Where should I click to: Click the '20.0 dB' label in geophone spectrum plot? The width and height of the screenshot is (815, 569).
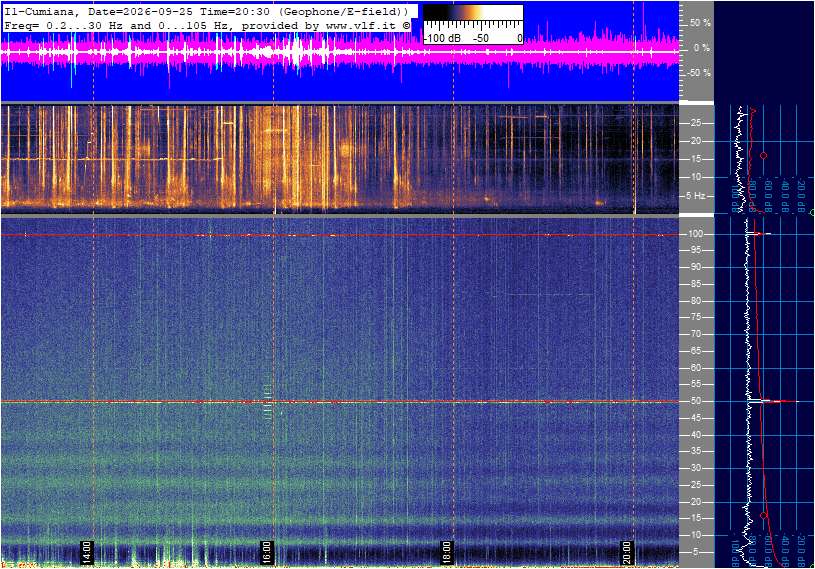[x=801, y=195]
